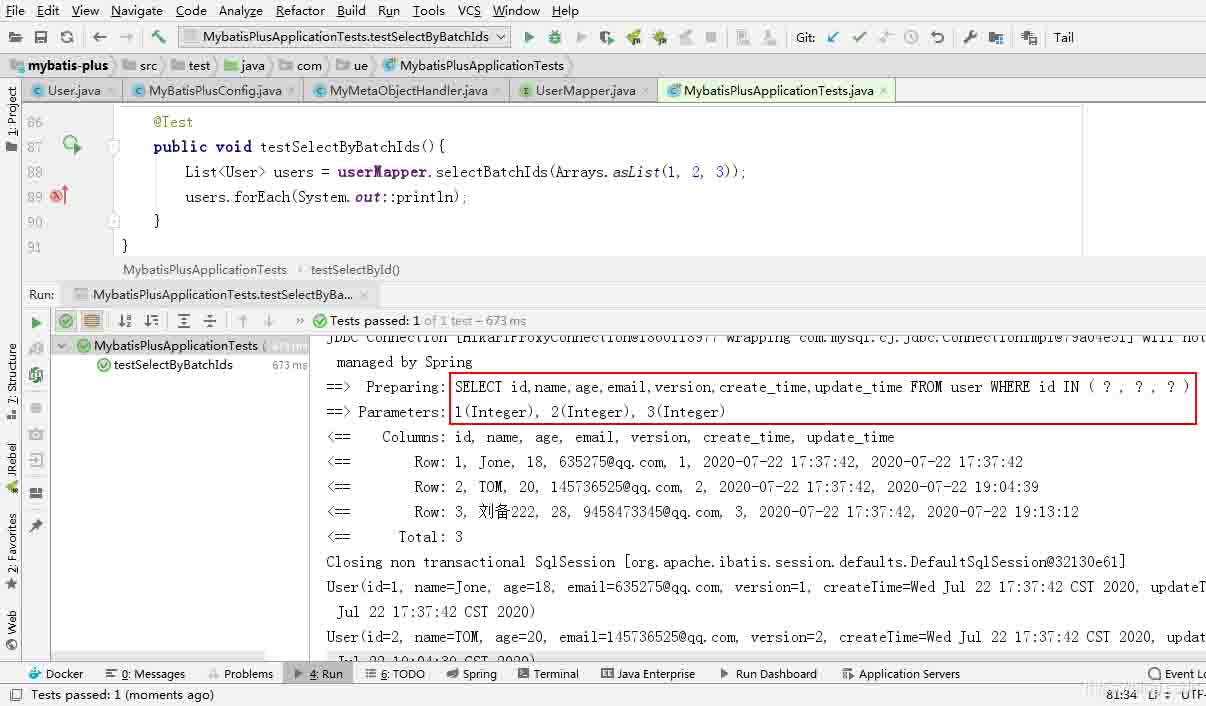Run the testSelectByBatchIds configuration
Screen dimensions: 1206x706
(529, 37)
